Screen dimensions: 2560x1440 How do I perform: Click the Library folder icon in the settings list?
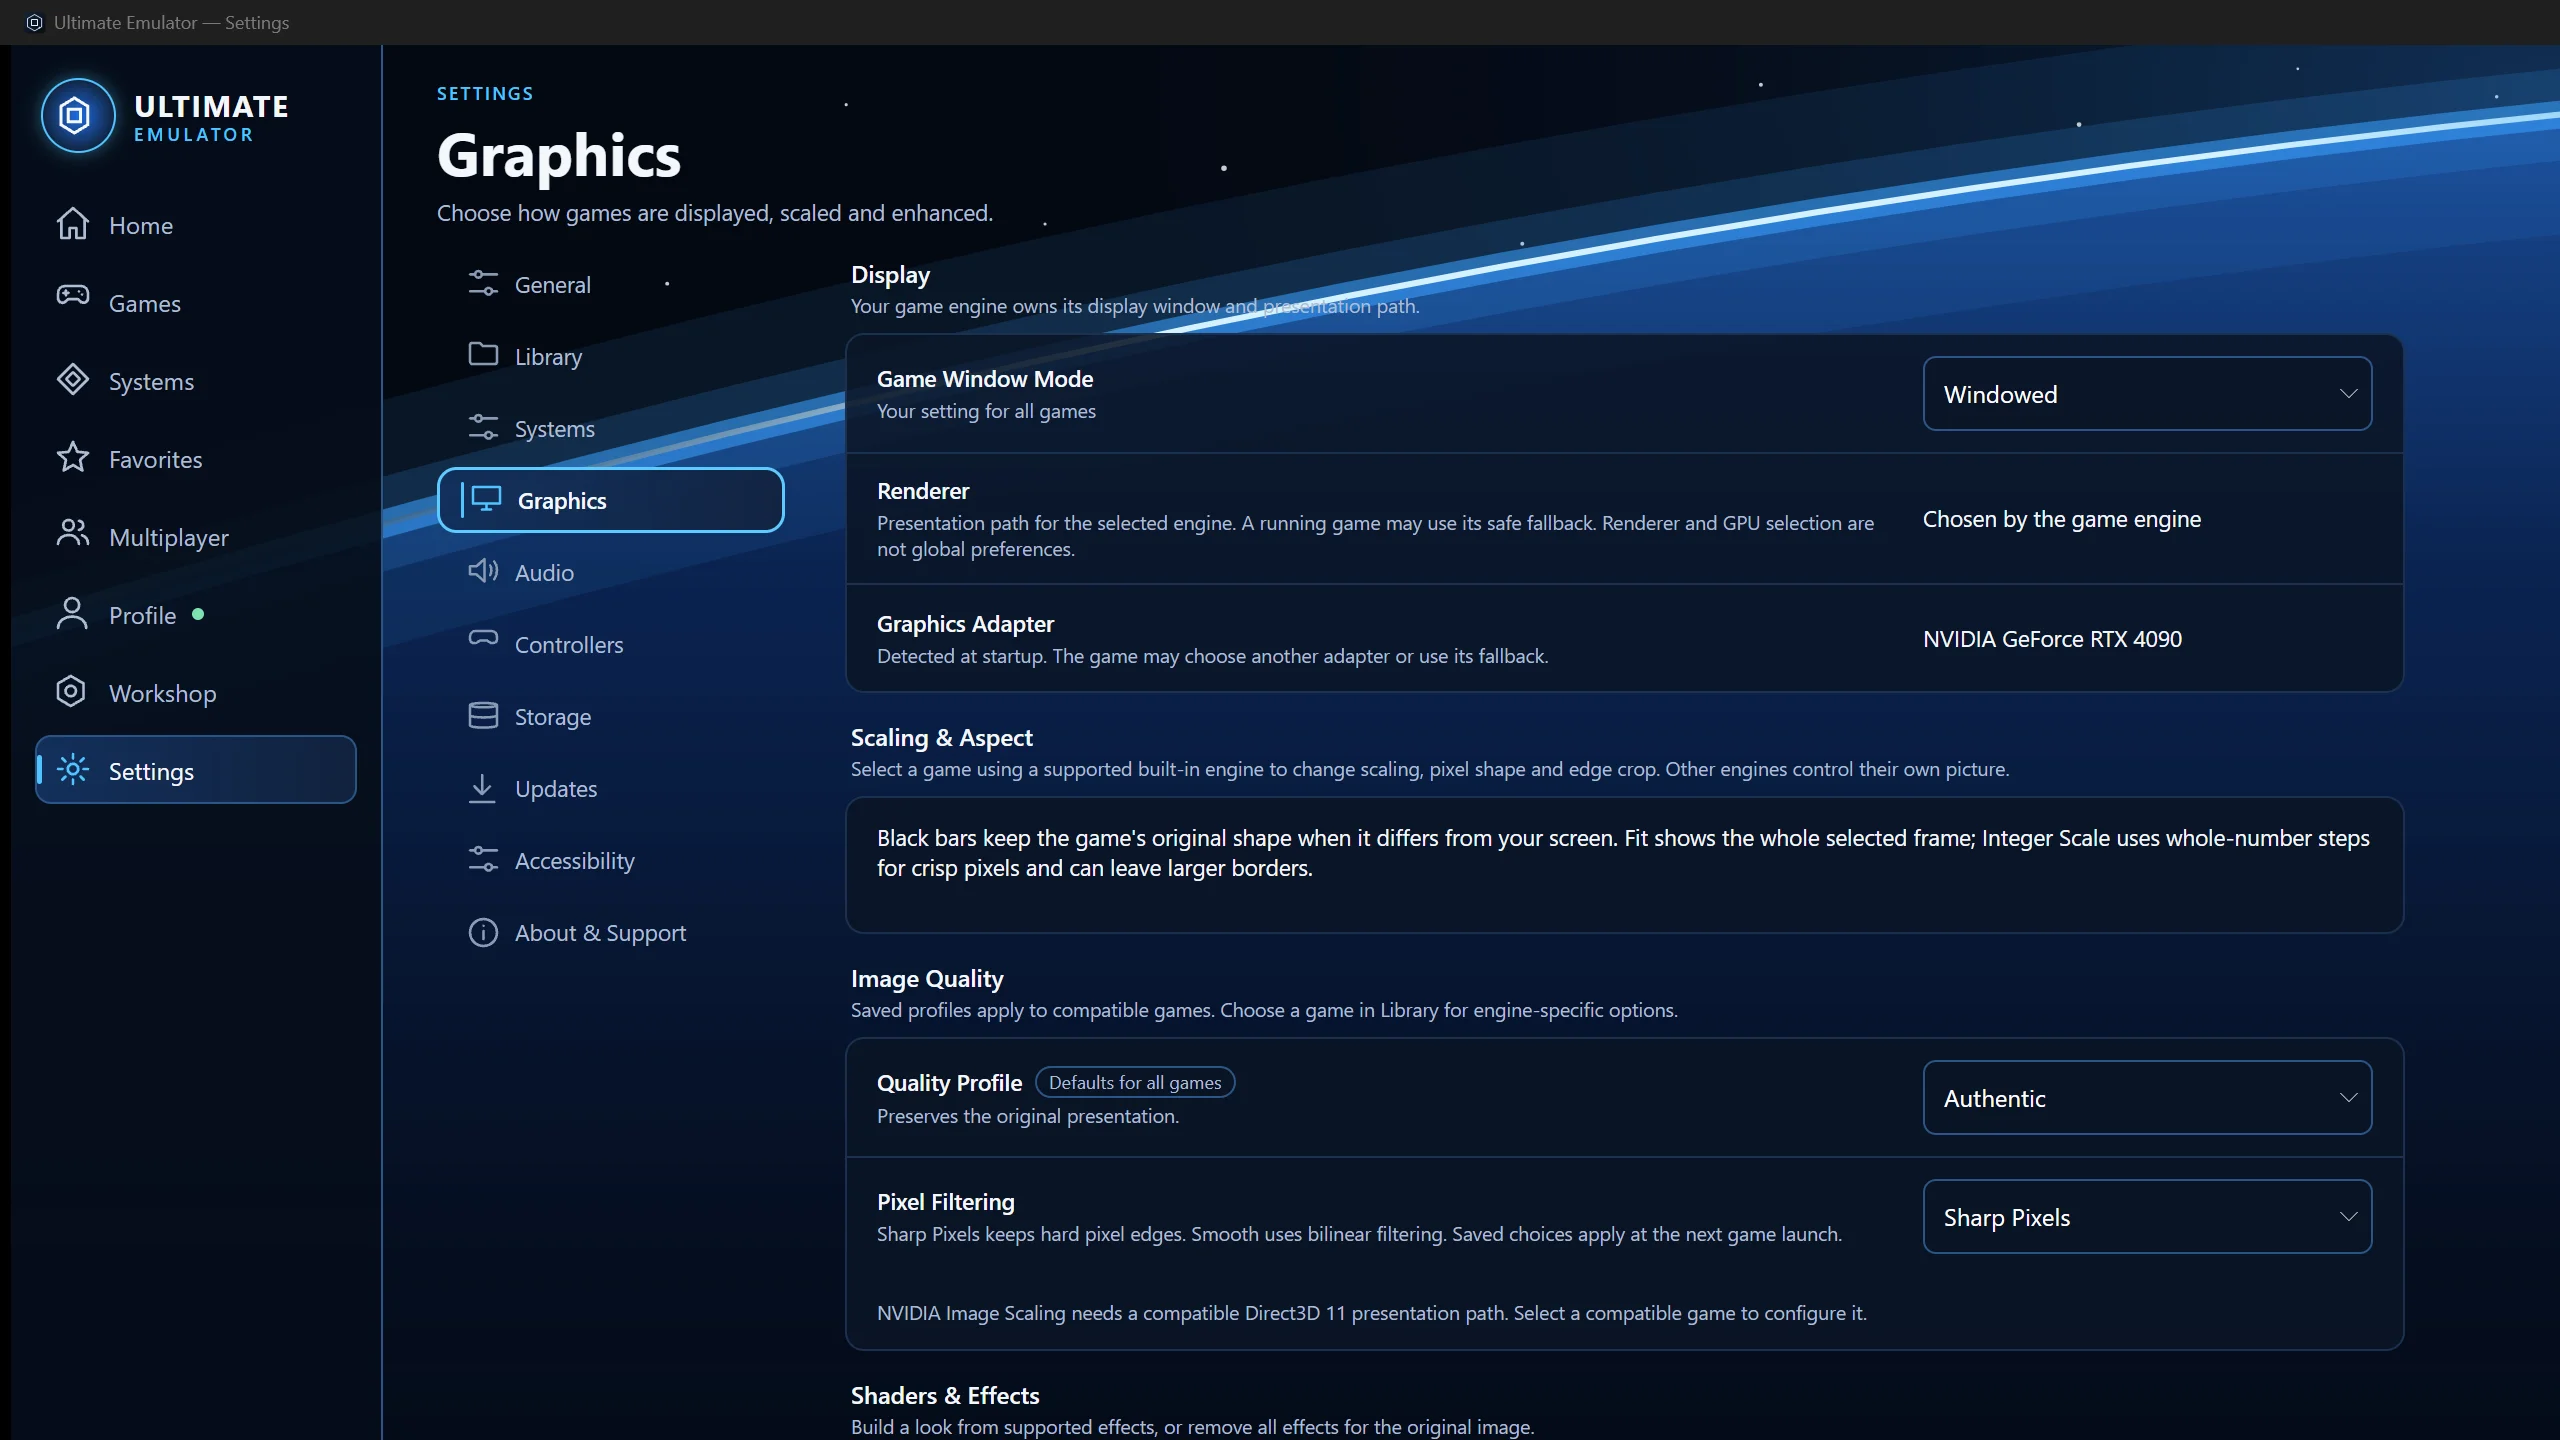(x=483, y=354)
